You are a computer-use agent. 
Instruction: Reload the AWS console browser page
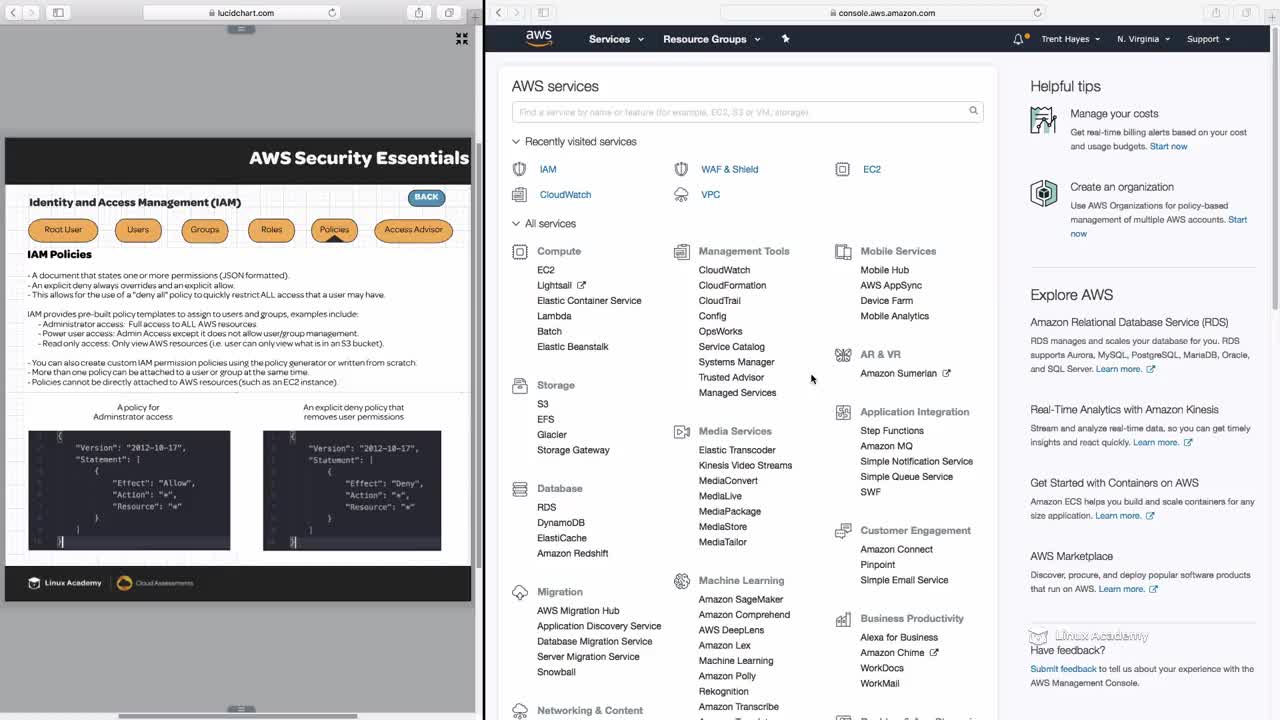click(1037, 13)
